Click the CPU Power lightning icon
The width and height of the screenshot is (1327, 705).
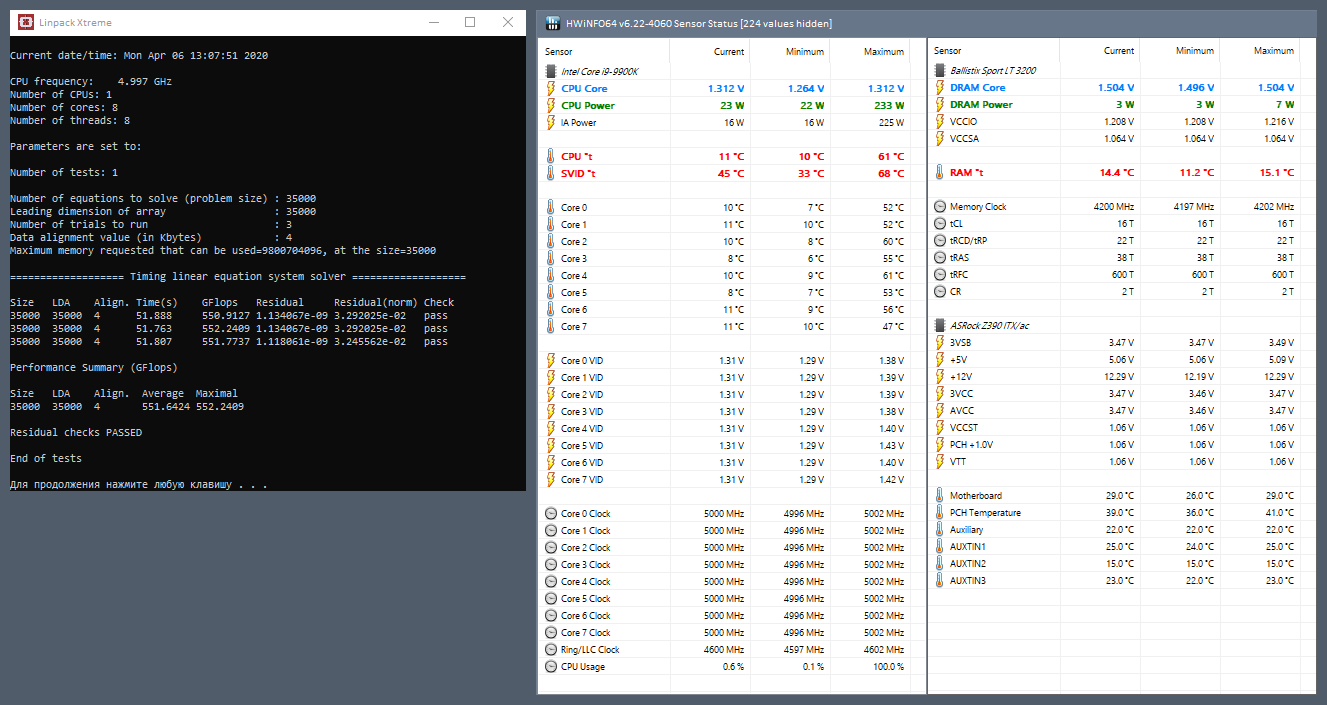point(550,105)
